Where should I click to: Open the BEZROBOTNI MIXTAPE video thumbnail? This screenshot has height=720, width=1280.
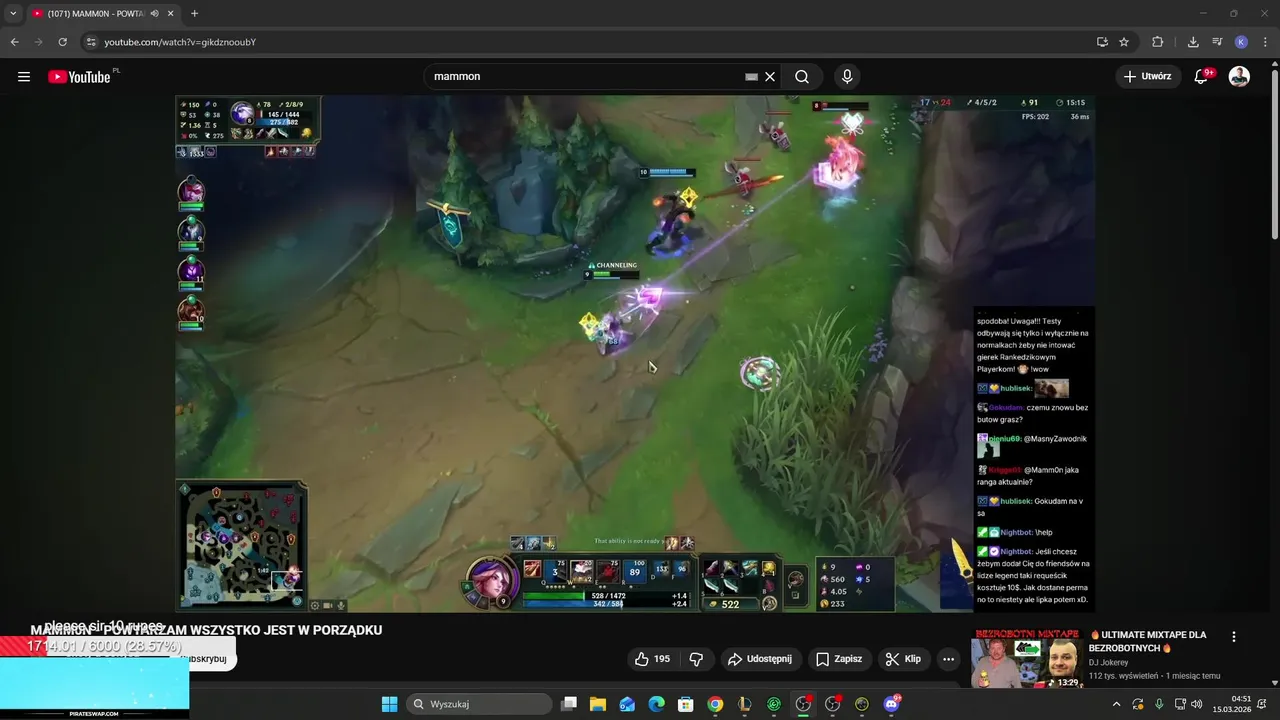(x=1028, y=659)
